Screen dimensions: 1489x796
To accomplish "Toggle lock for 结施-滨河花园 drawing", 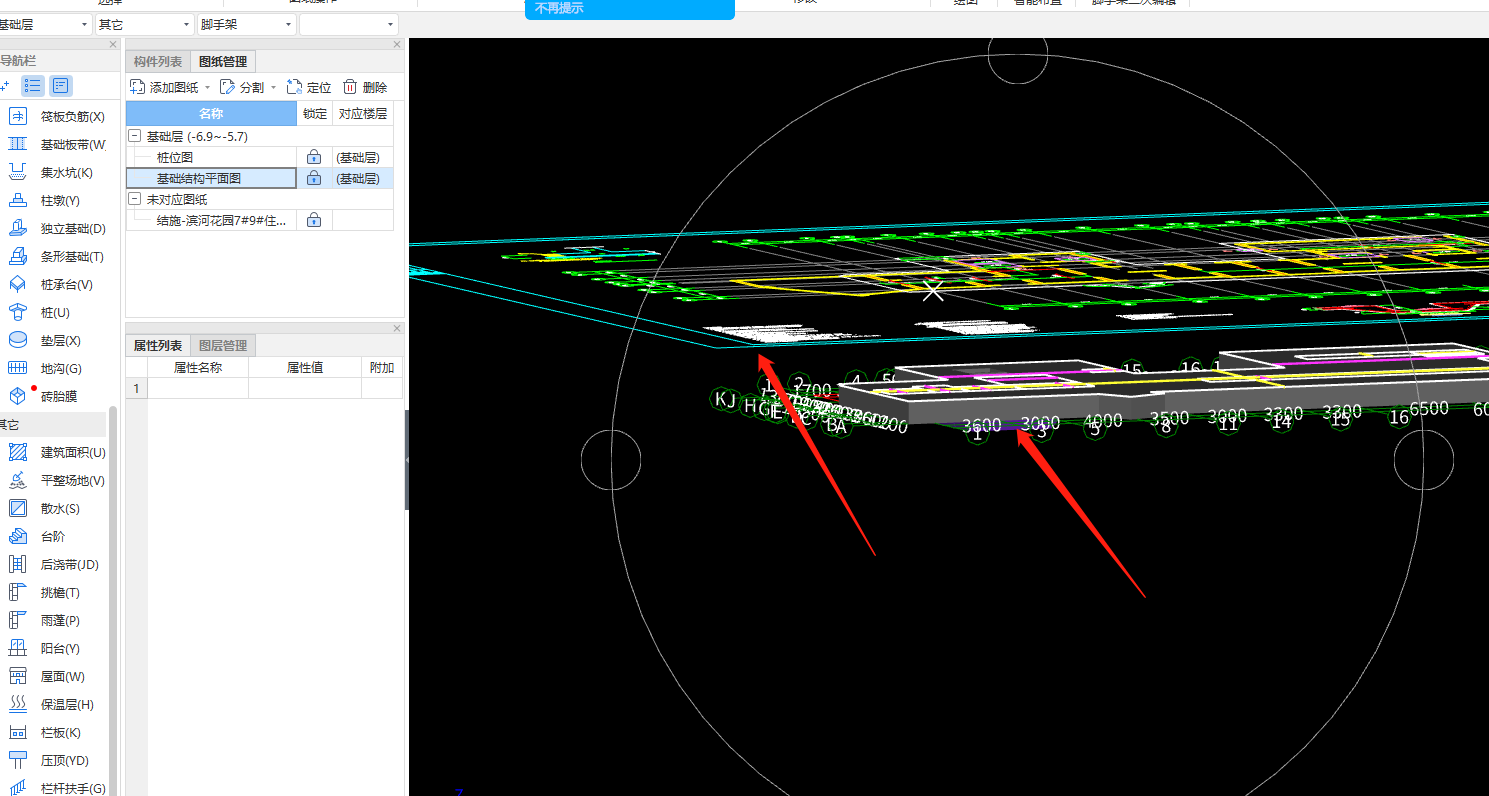I will coord(314,220).
